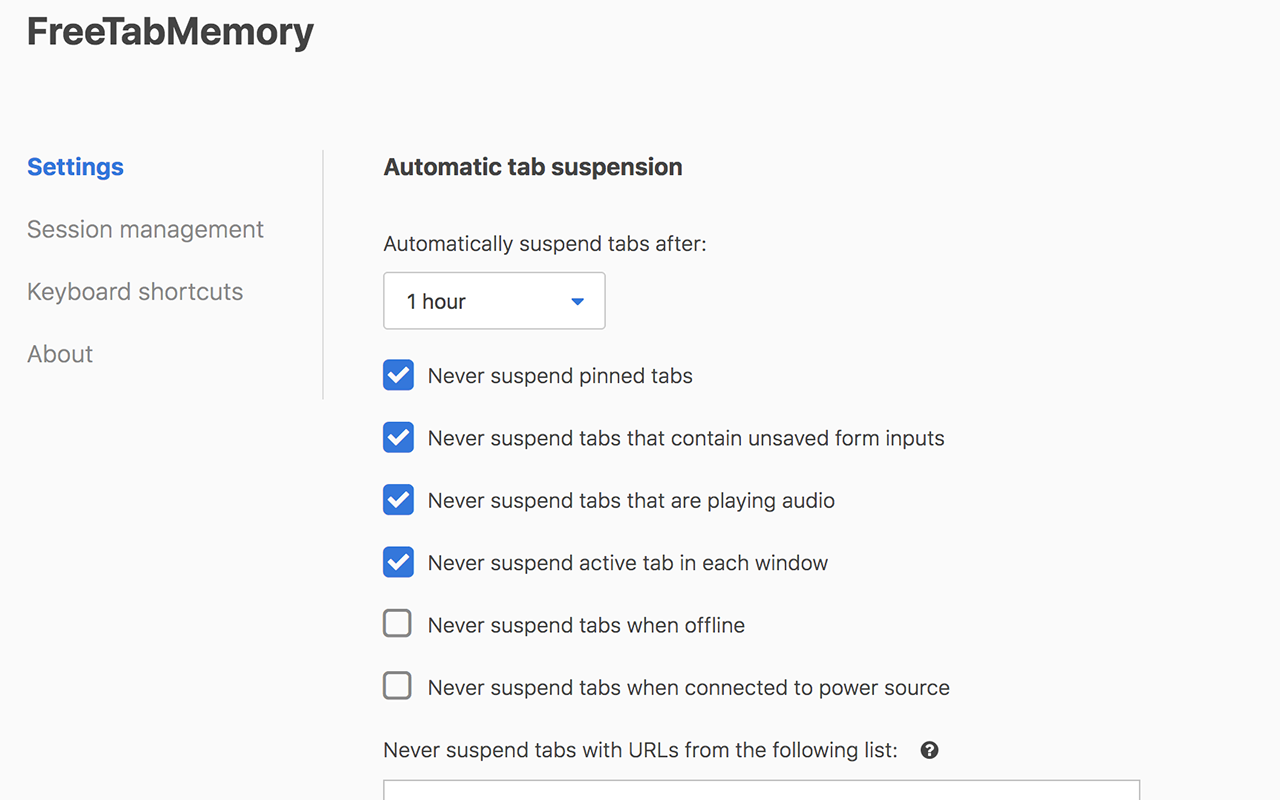Image resolution: width=1280 pixels, height=800 pixels.
Task: Click the 'Never suspend tabs with URLs' label
Action: (640, 749)
